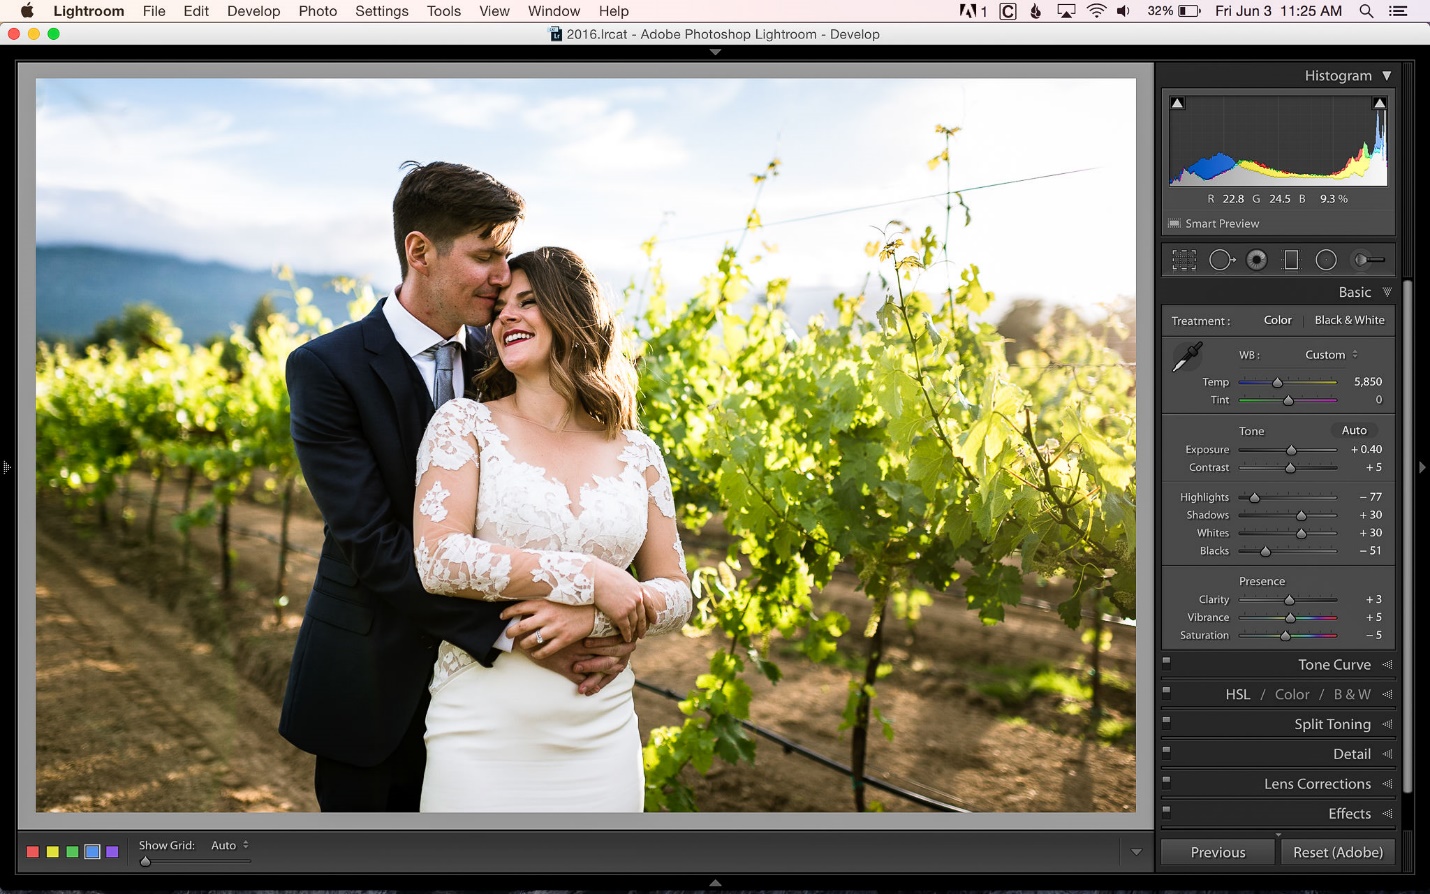The height and width of the screenshot is (894, 1430).
Task: Toggle shadow clipping indicator in histogram
Action: 1177,103
